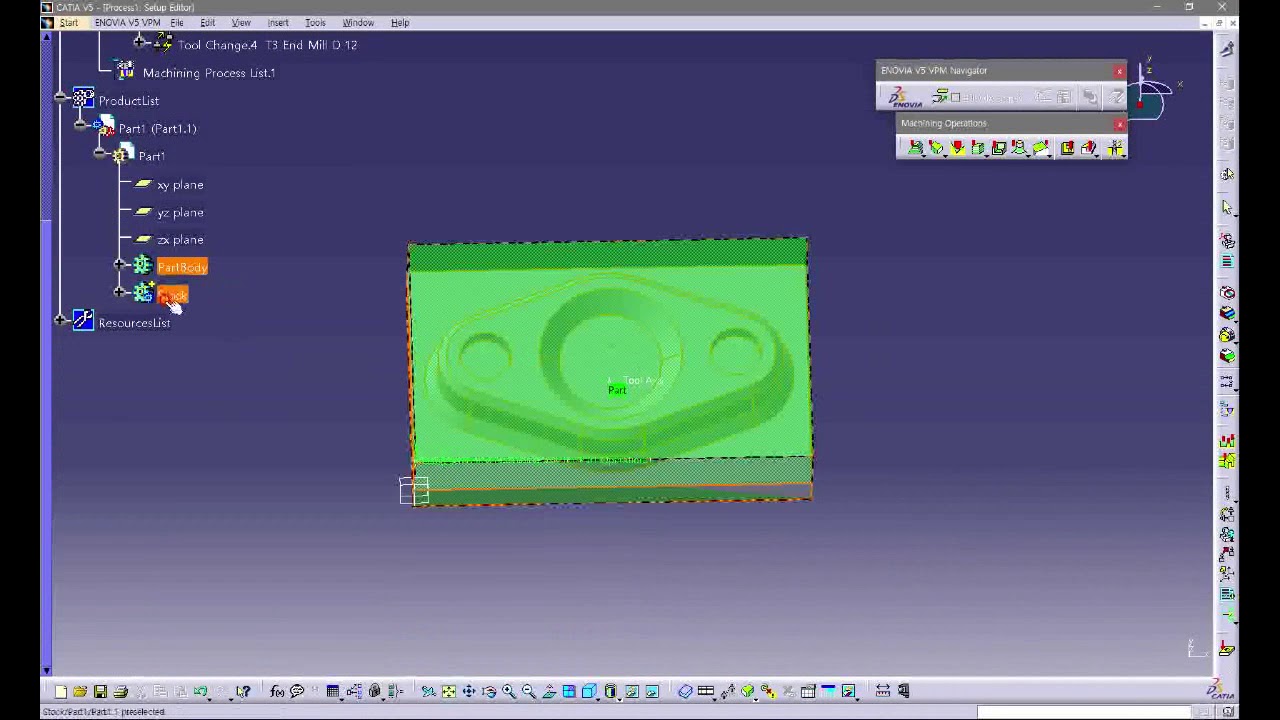Open the Insert menu
This screenshot has width=1280, height=720.
click(x=278, y=22)
